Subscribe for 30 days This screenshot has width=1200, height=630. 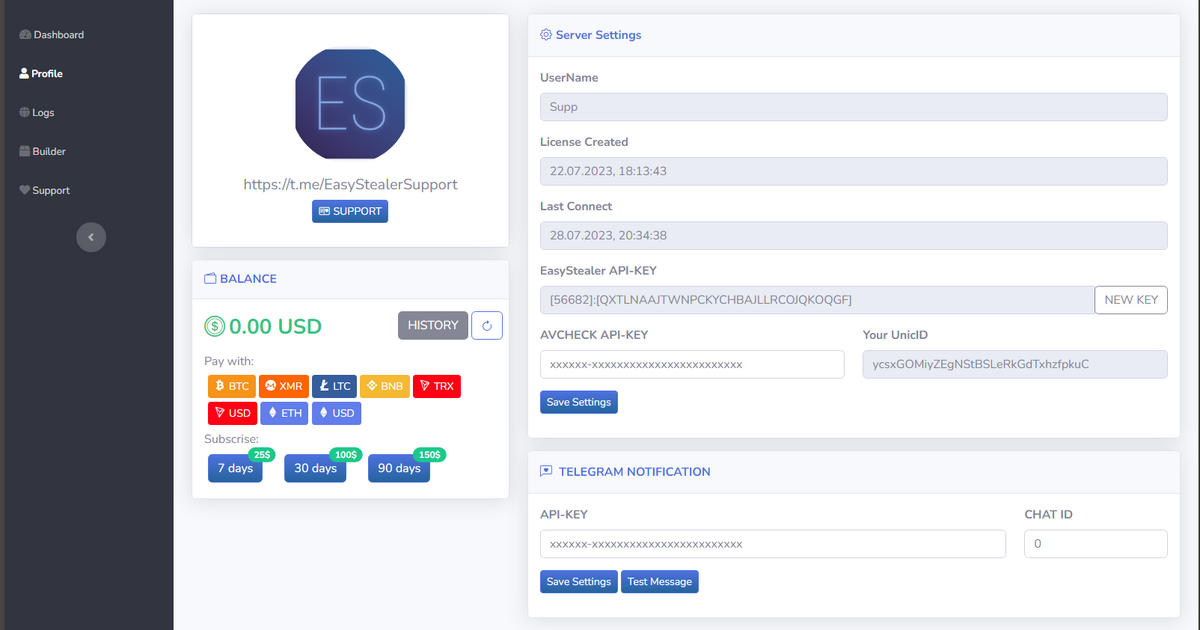point(315,469)
